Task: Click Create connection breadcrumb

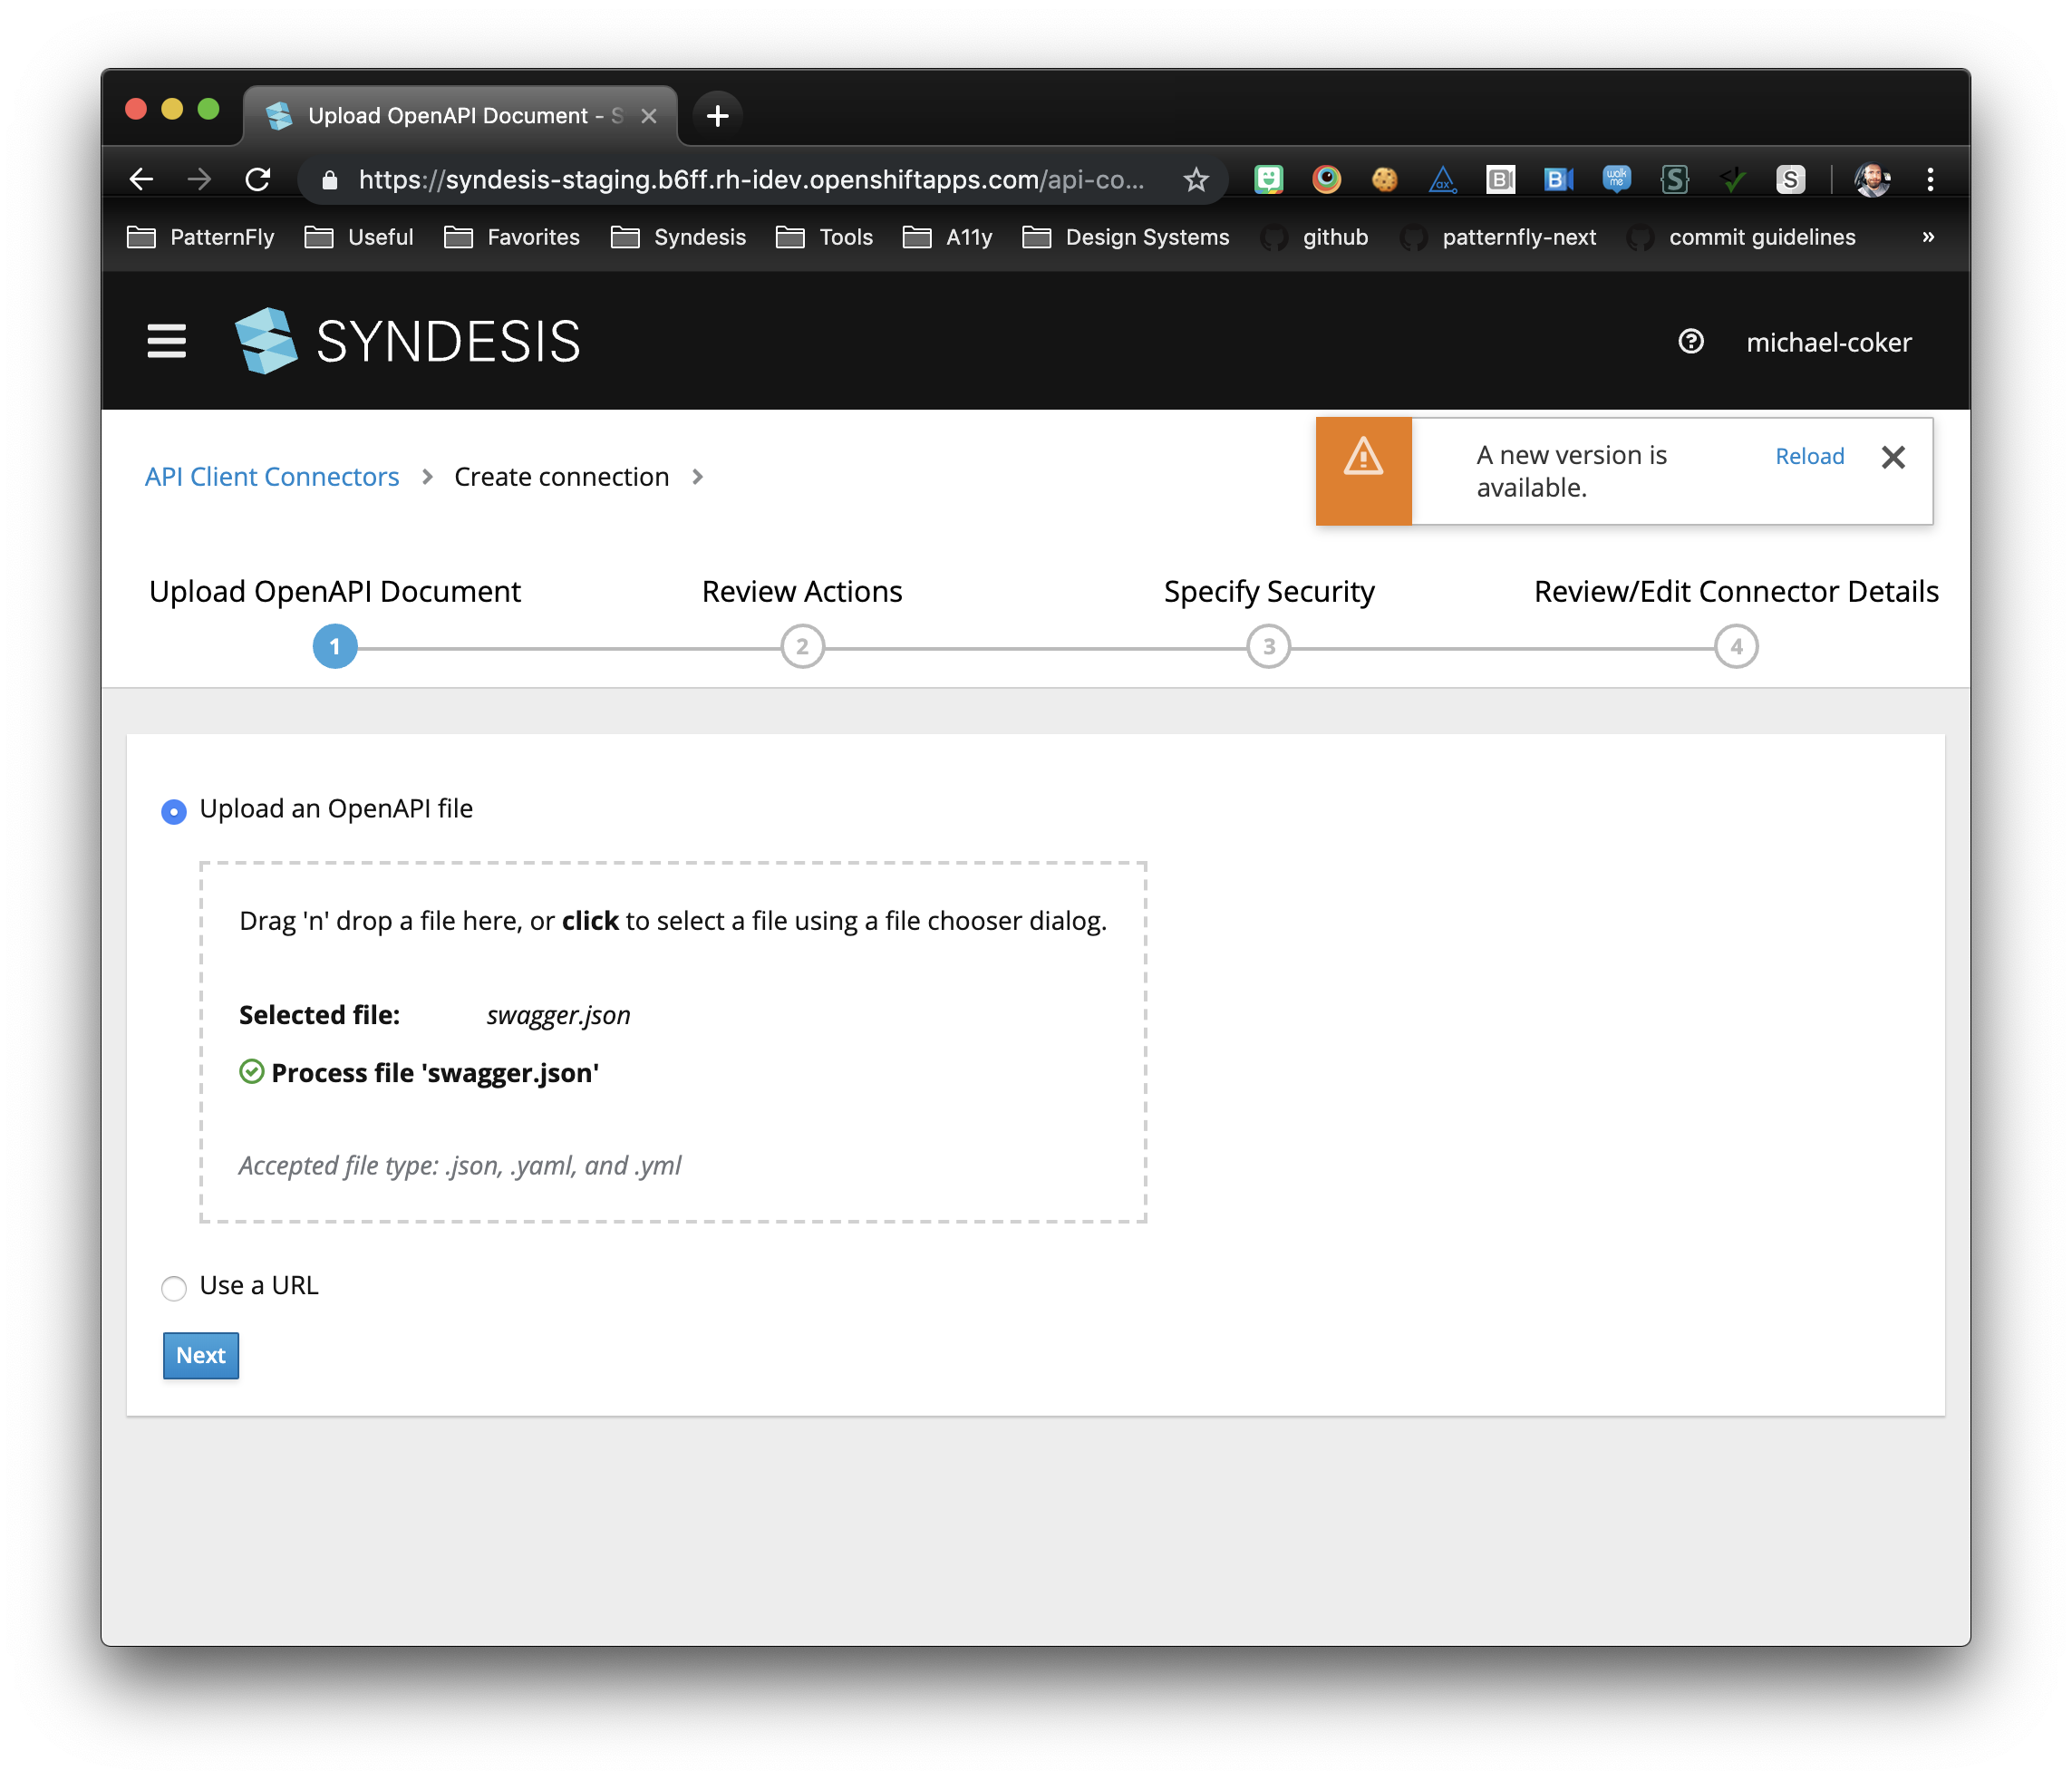Action: pos(561,477)
